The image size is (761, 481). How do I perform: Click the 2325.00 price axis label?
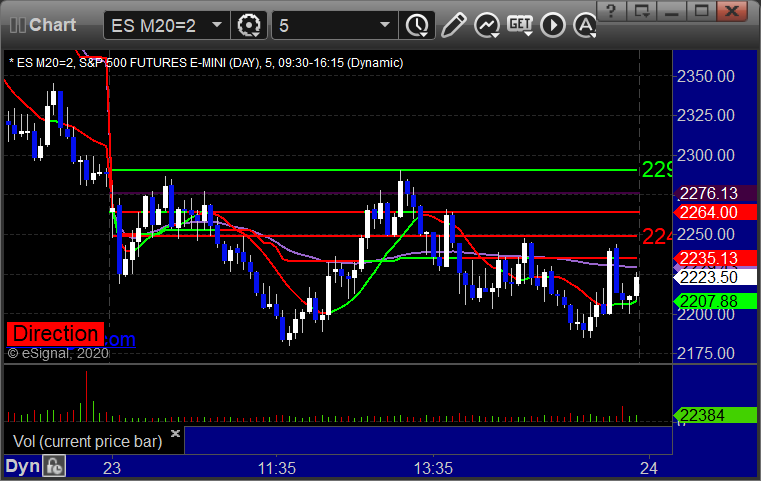coord(706,116)
